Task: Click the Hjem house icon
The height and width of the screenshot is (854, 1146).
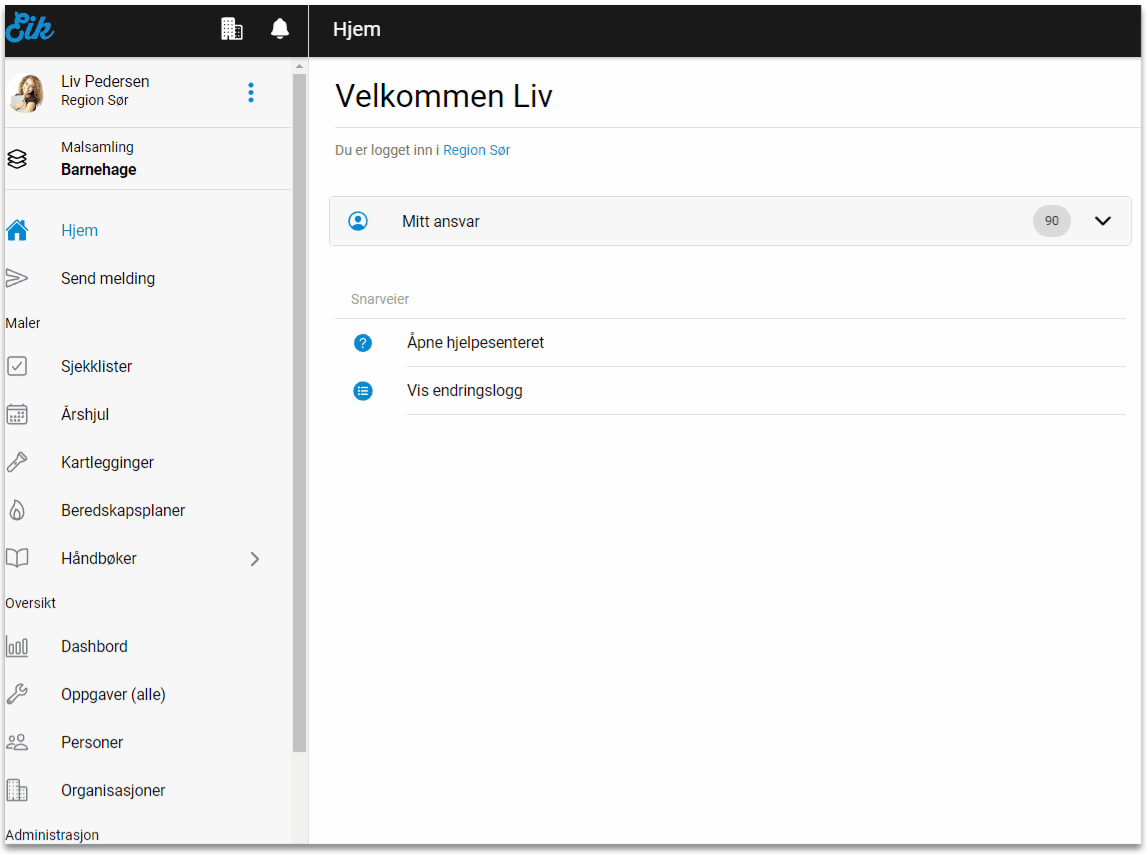Action: point(17,231)
